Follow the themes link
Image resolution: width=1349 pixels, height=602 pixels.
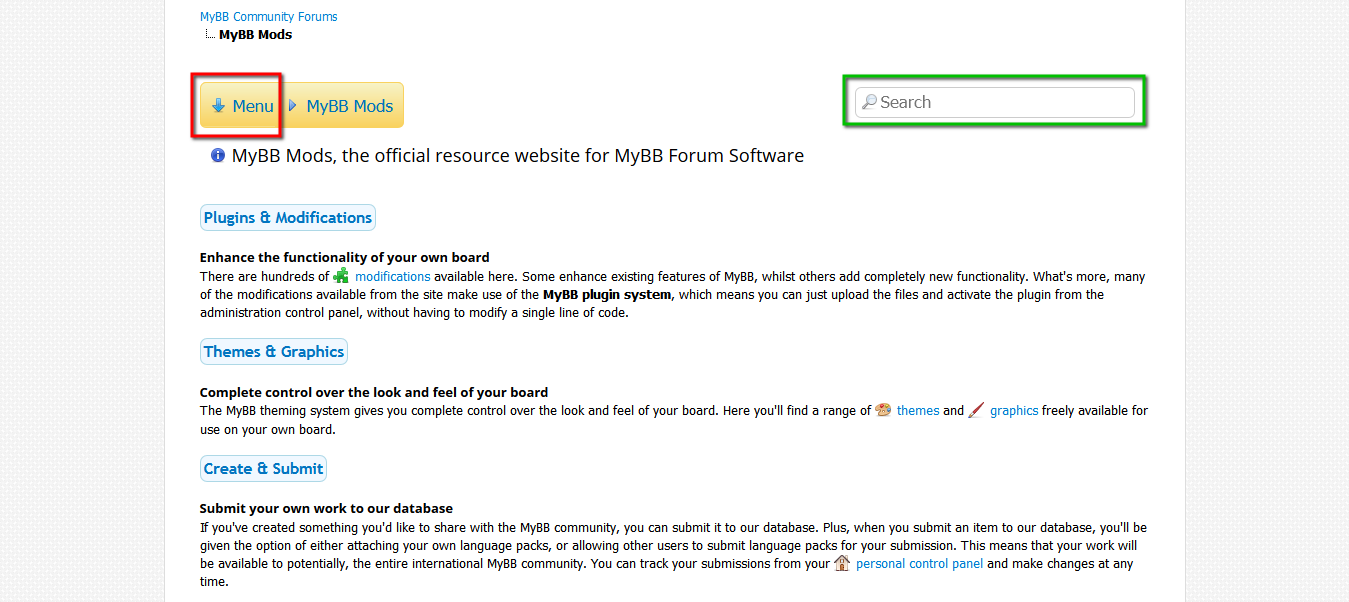click(918, 411)
